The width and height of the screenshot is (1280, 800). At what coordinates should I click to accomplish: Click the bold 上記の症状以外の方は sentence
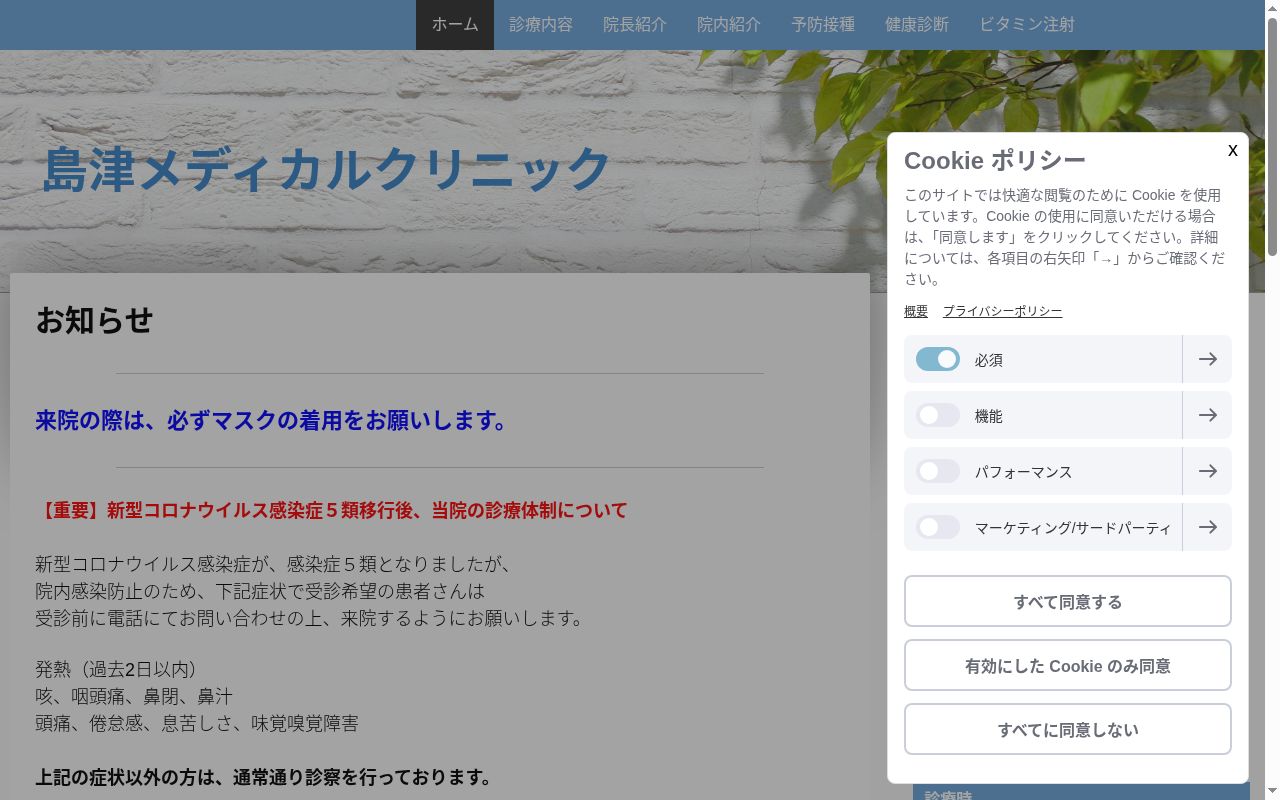click(x=265, y=777)
